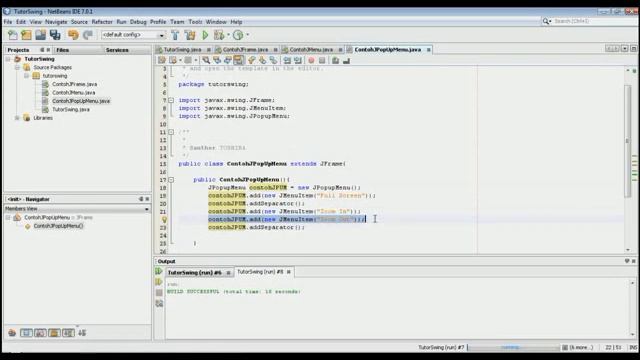Click the BUILD SUCCESSFUL output text
The height and width of the screenshot is (360, 640).
point(233,291)
